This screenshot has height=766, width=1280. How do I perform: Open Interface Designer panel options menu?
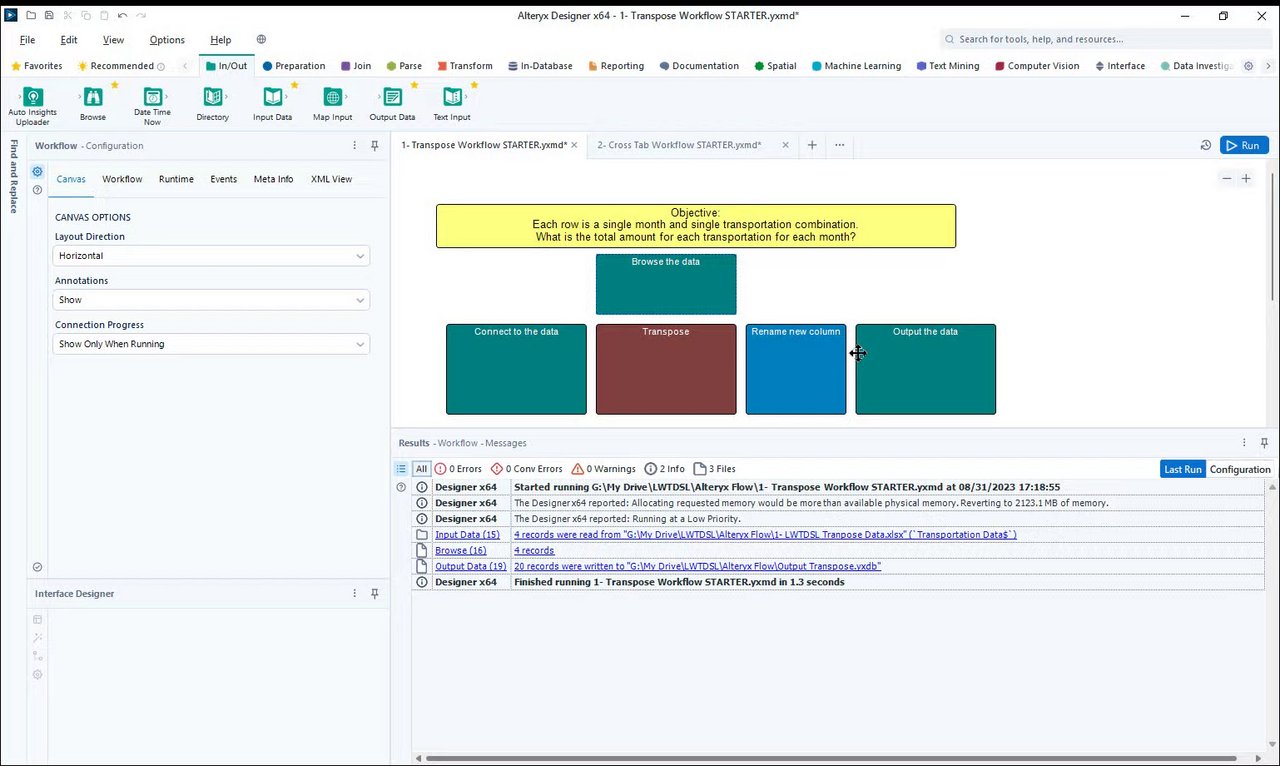point(355,594)
